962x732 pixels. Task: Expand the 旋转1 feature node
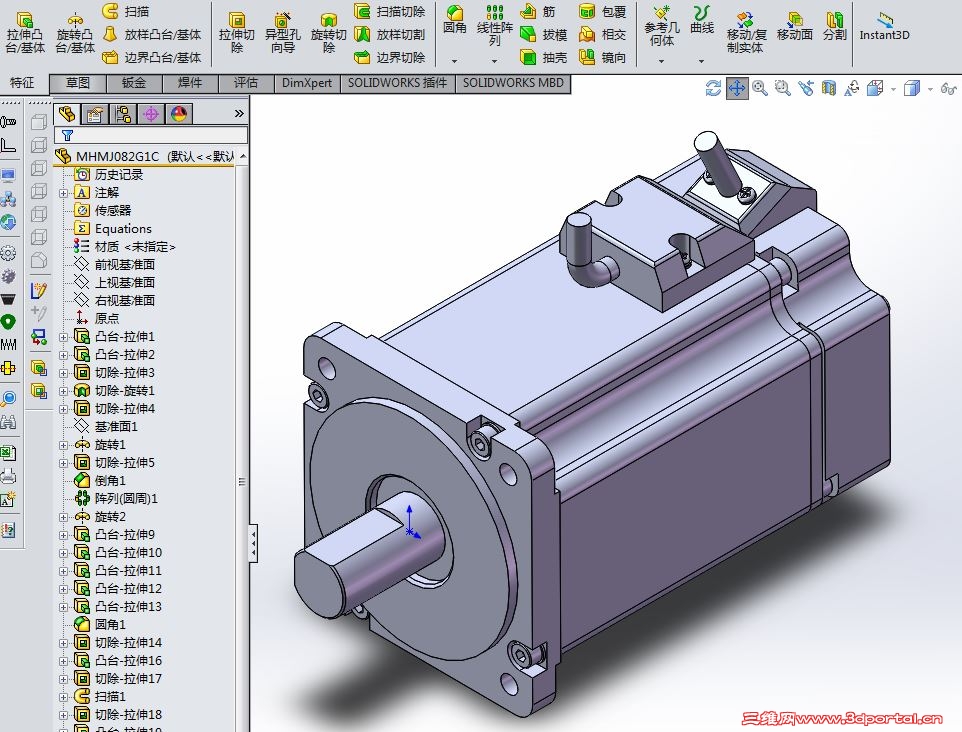point(63,445)
